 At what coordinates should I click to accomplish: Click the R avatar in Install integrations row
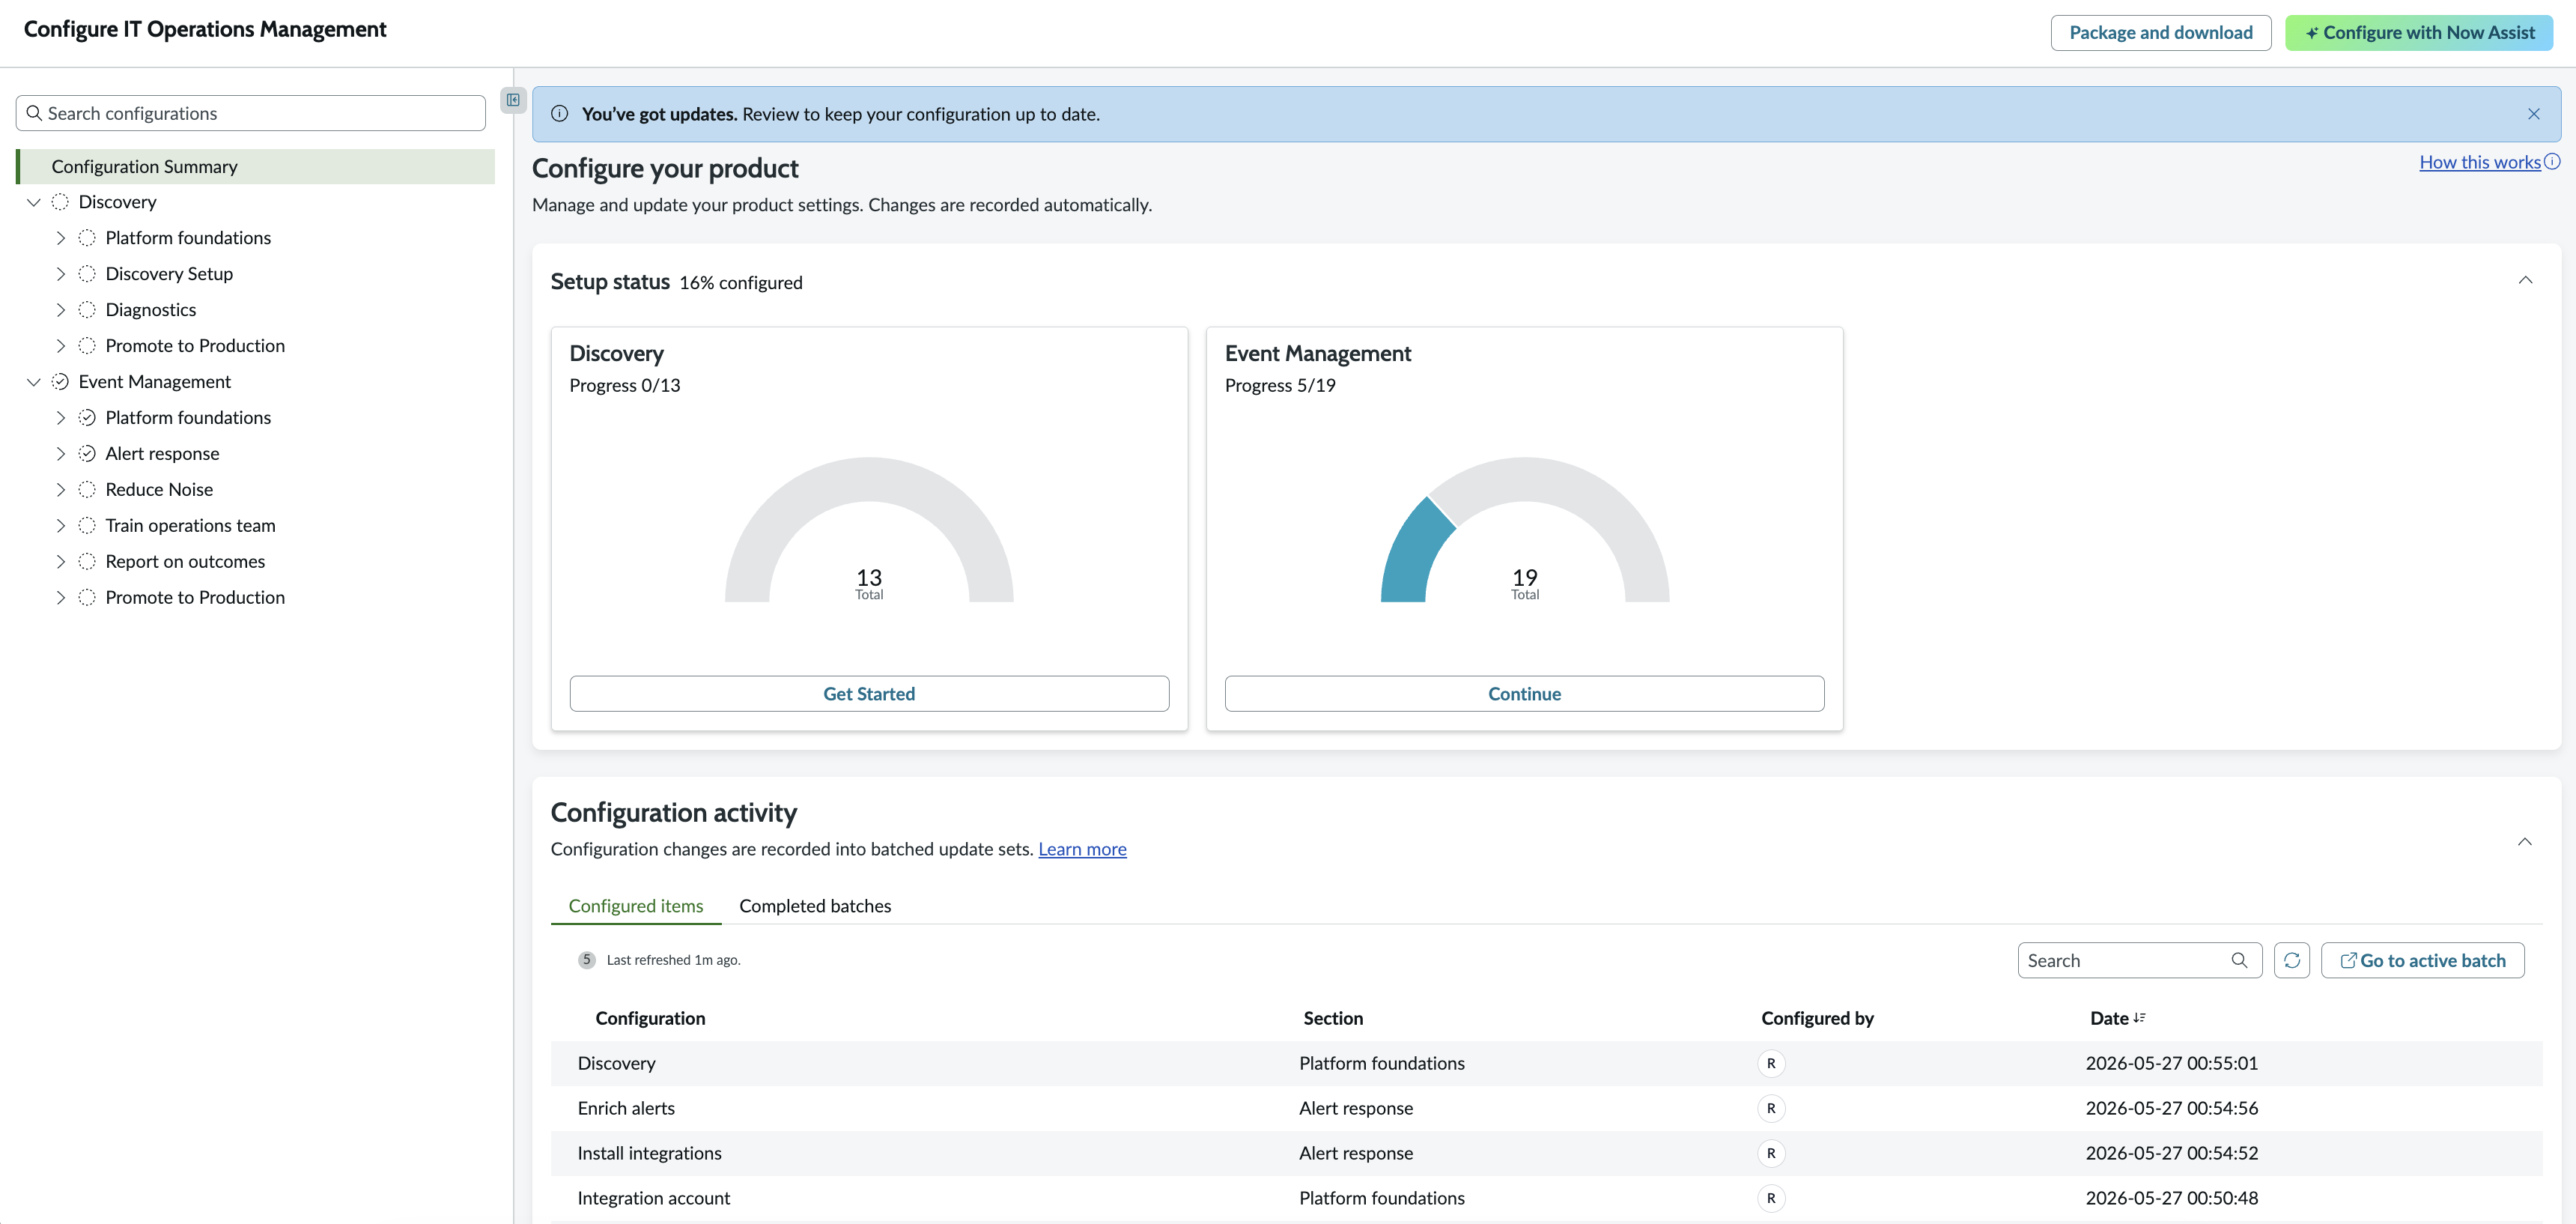pos(1771,1153)
